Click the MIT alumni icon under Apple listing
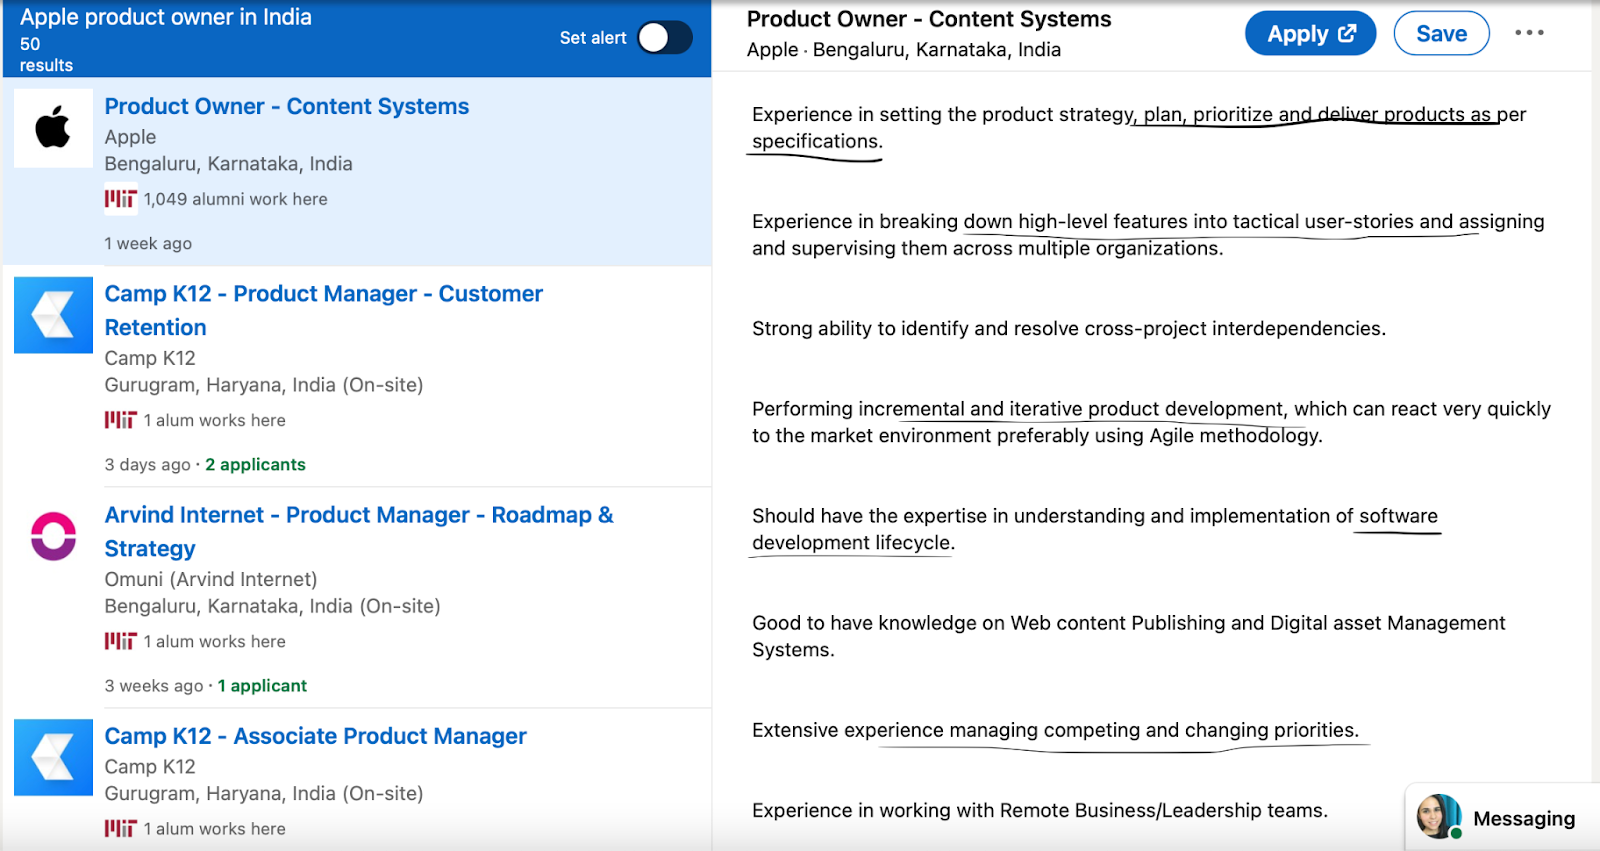This screenshot has width=1600, height=851. click(x=120, y=199)
